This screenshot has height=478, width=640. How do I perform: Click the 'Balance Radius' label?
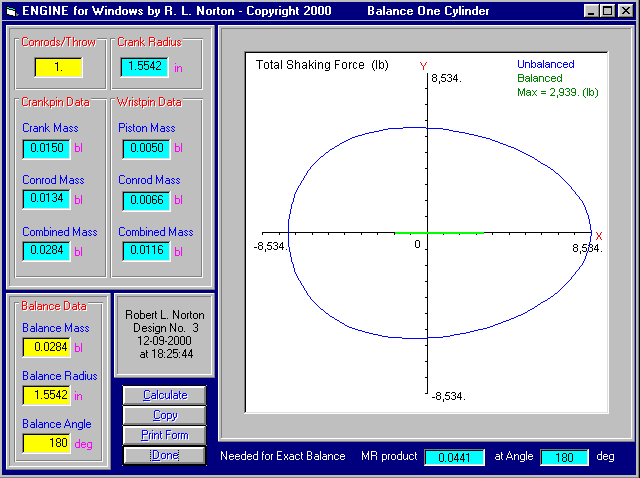[60, 376]
